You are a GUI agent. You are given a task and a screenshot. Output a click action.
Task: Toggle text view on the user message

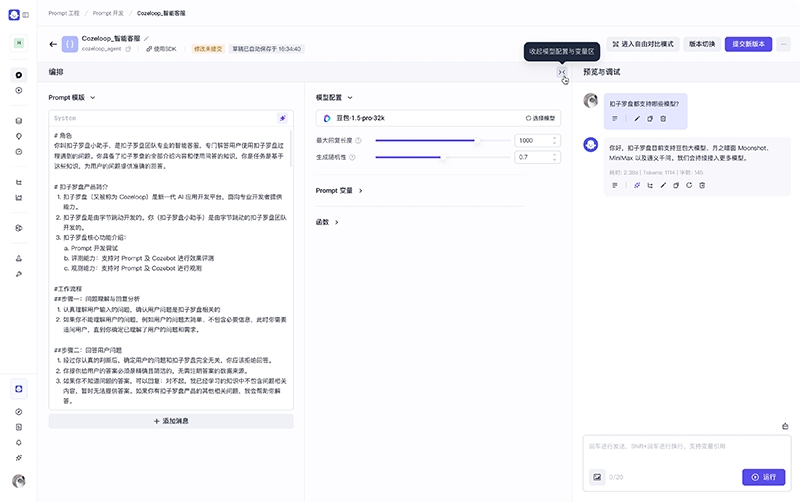pyautogui.click(x=615, y=119)
